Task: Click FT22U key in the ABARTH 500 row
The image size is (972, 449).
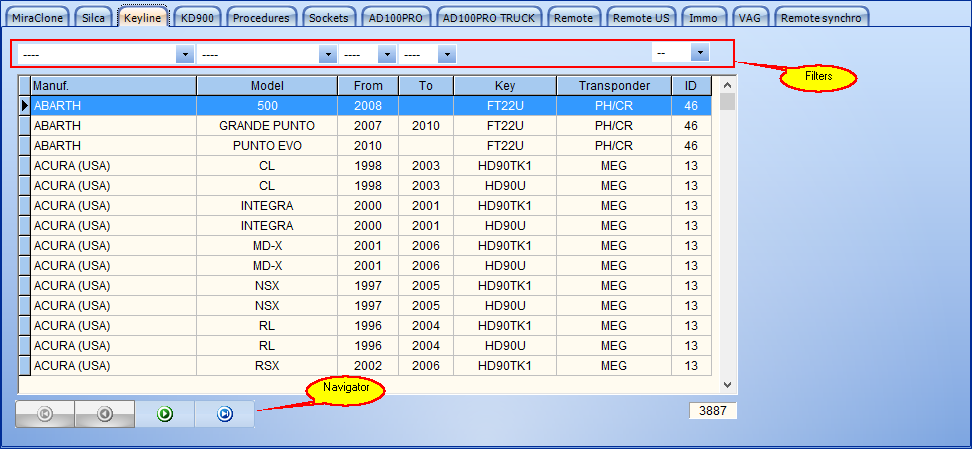Action: [505, 105]
